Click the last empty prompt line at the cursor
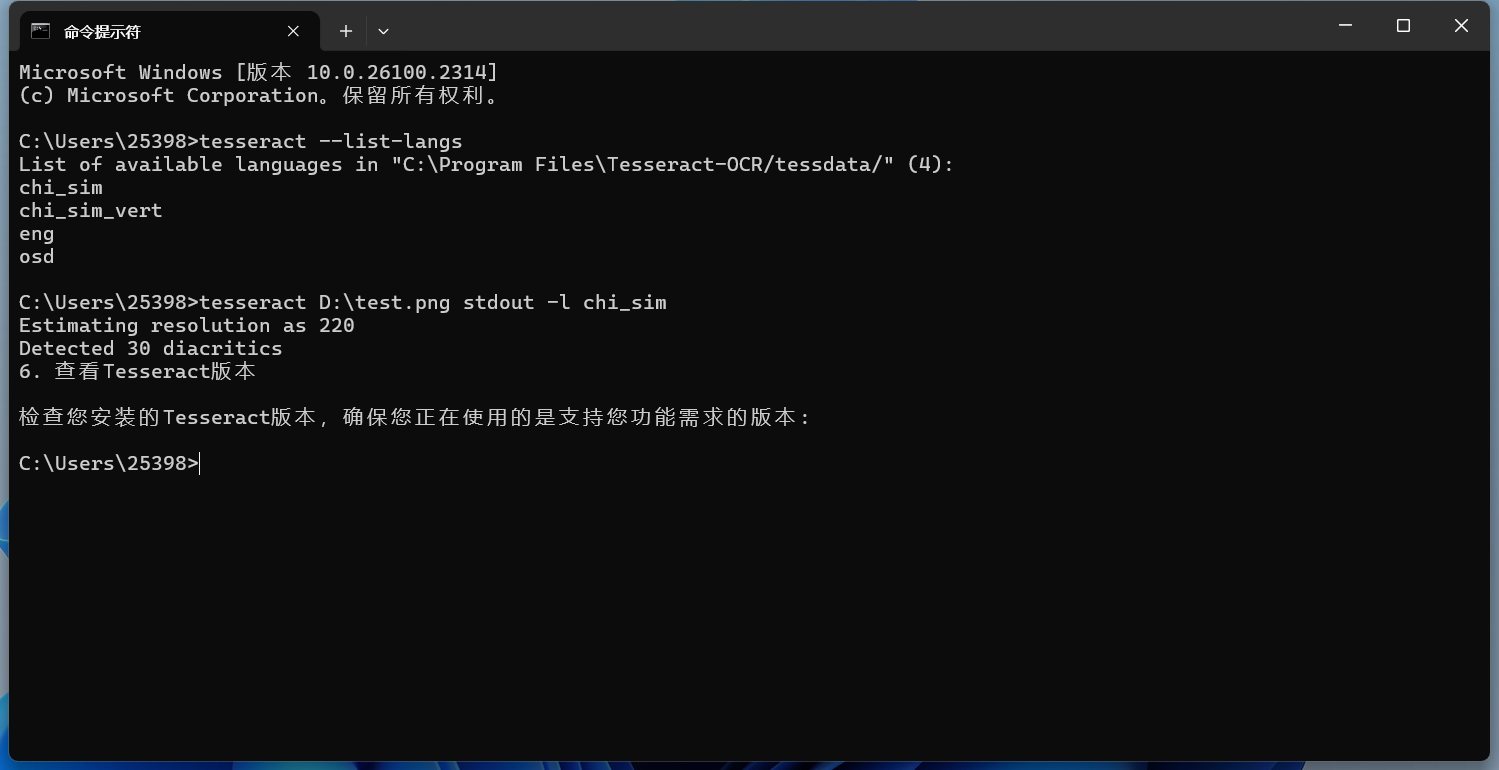 click(201, 463)
